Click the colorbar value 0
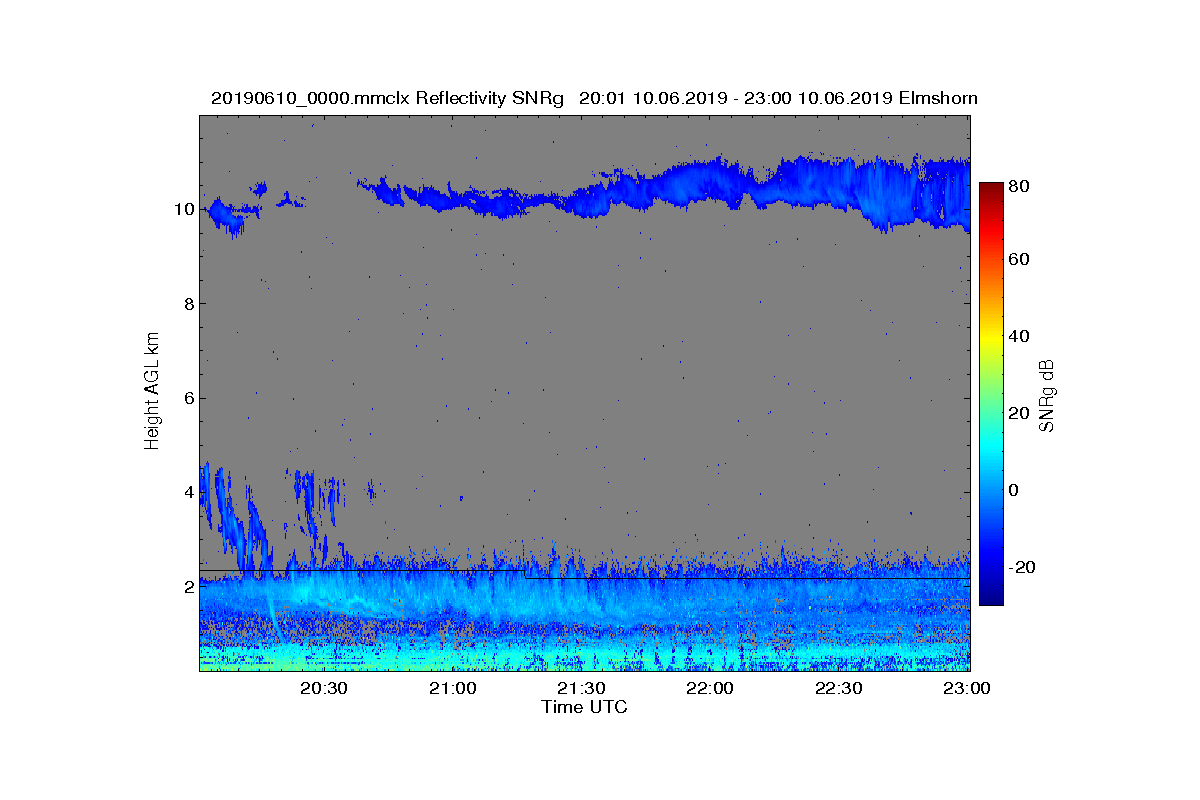 coord(1016,490)
